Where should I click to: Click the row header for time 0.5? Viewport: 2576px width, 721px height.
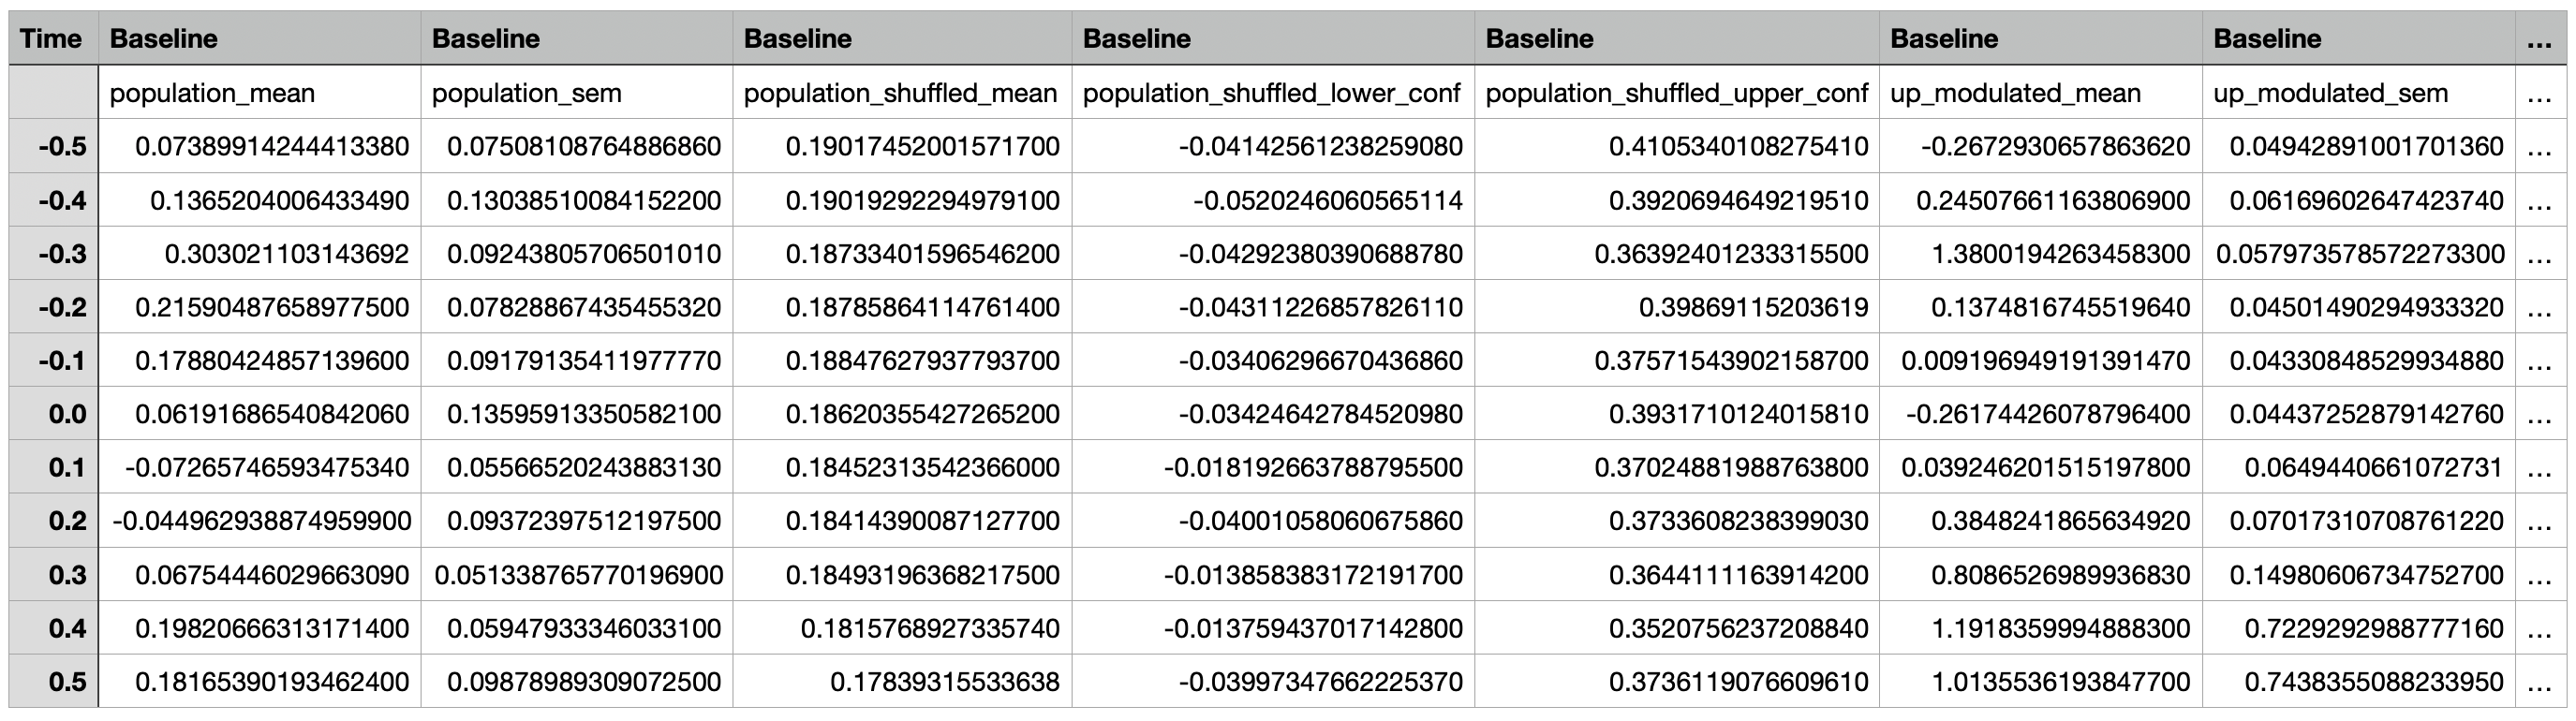click(x=54, y=682)
